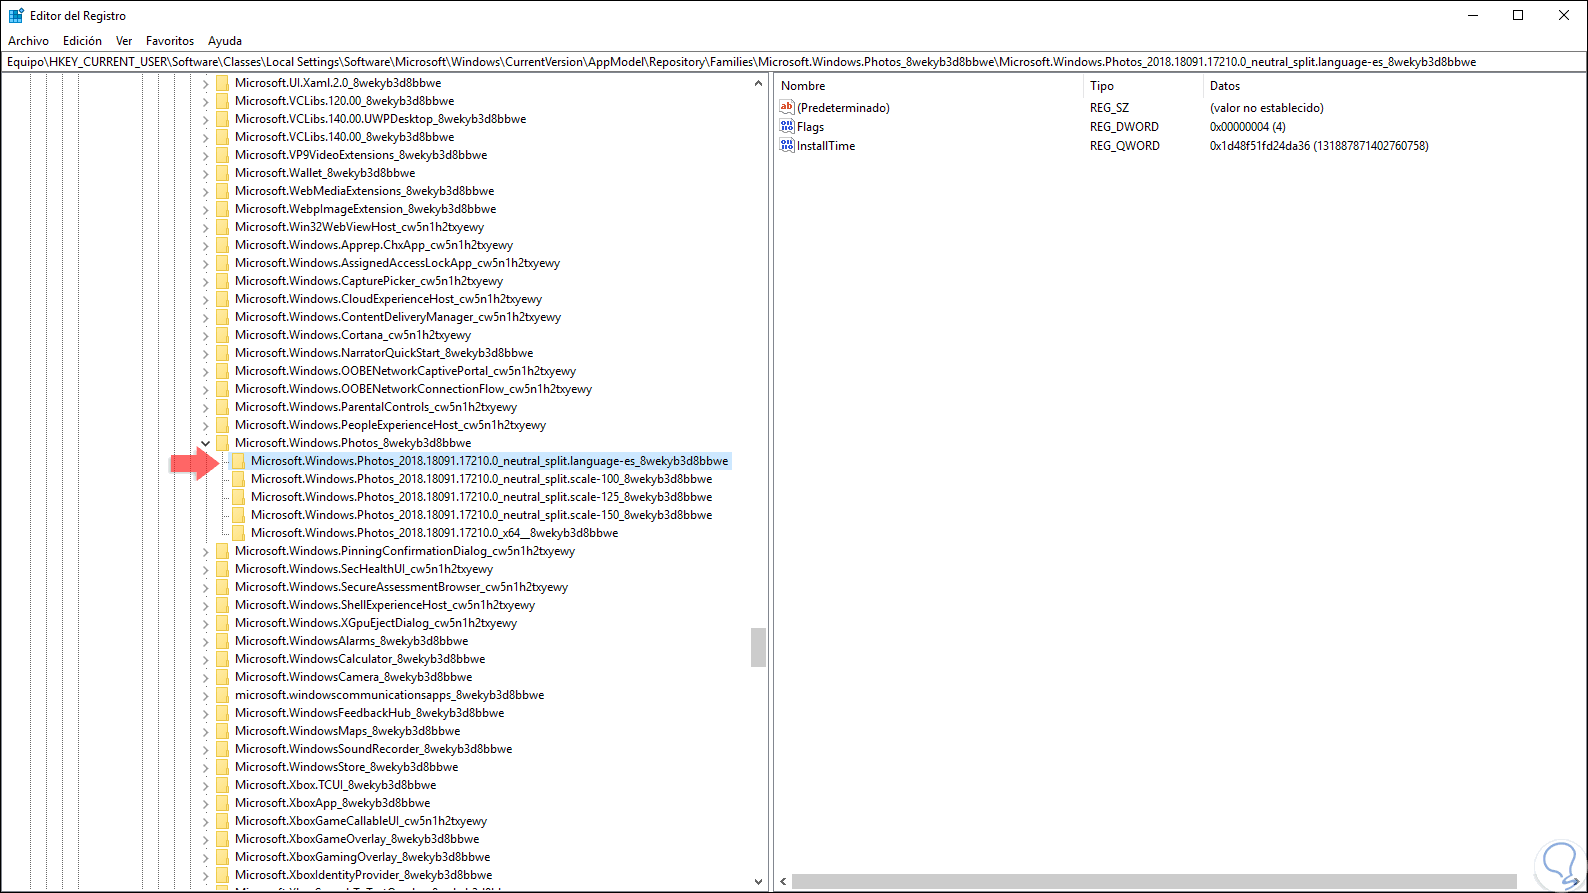Sort values by Datos column header
This screenshot has height=893, width=1588.
click(1395, 86)
